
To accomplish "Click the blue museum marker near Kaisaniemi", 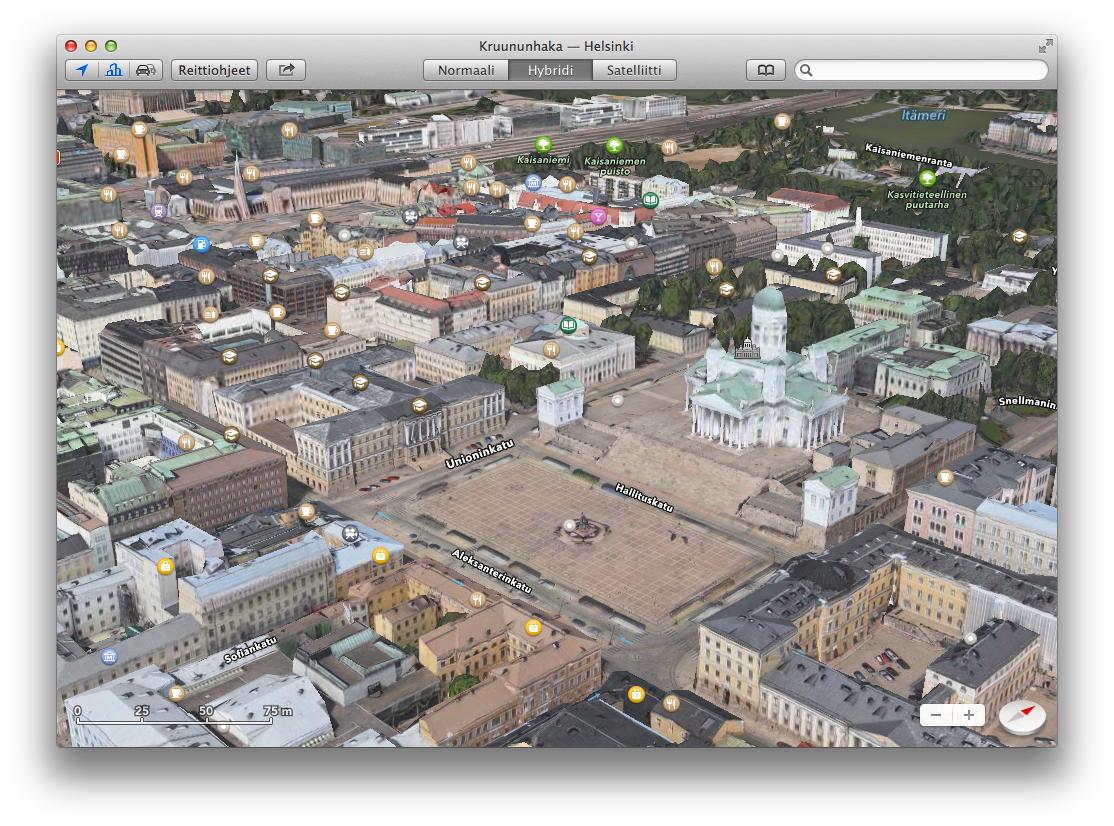I will (533, 183).
